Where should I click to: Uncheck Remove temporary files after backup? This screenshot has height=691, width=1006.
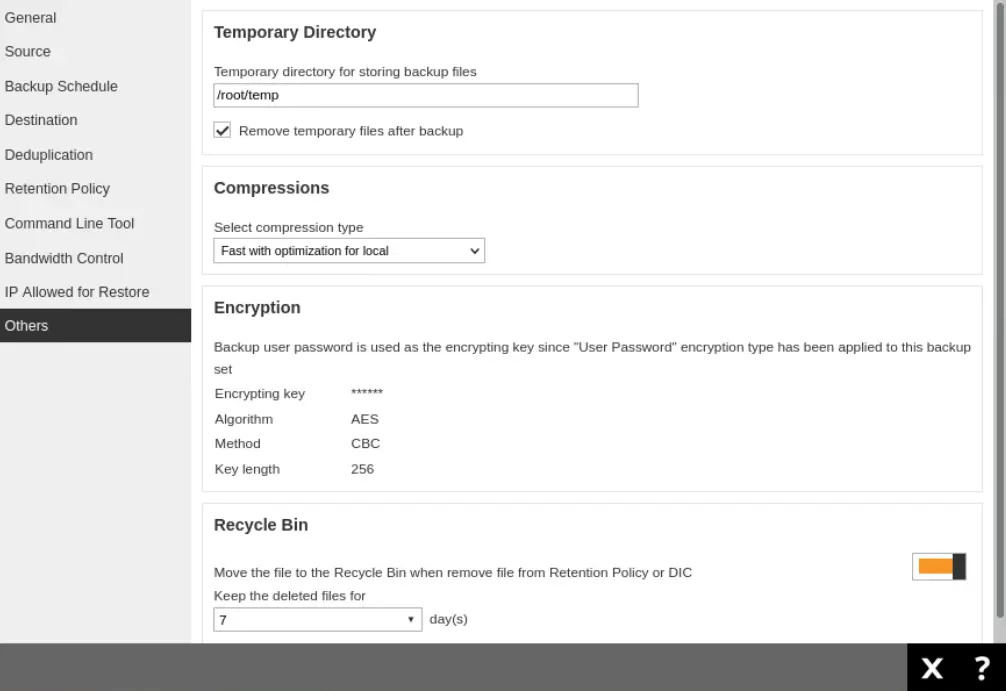(223, 131)
